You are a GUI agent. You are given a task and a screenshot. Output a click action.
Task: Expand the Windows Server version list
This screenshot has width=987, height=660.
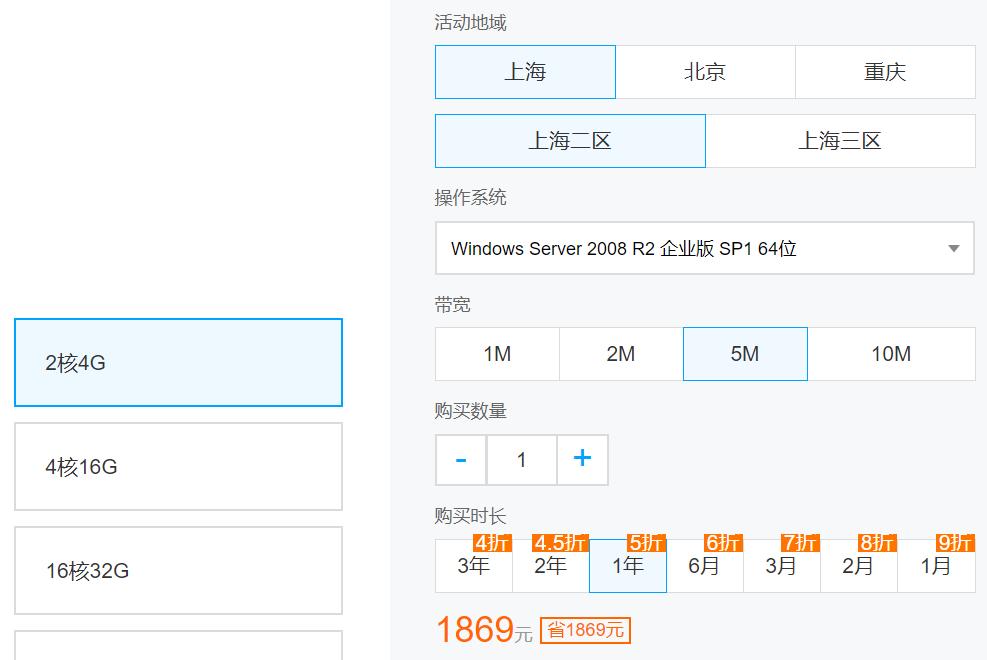pos(704,248)
